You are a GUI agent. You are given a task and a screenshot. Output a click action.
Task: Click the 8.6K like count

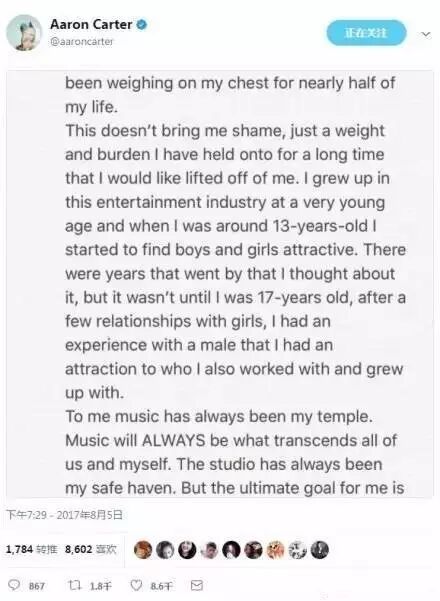tap(161, 586)
